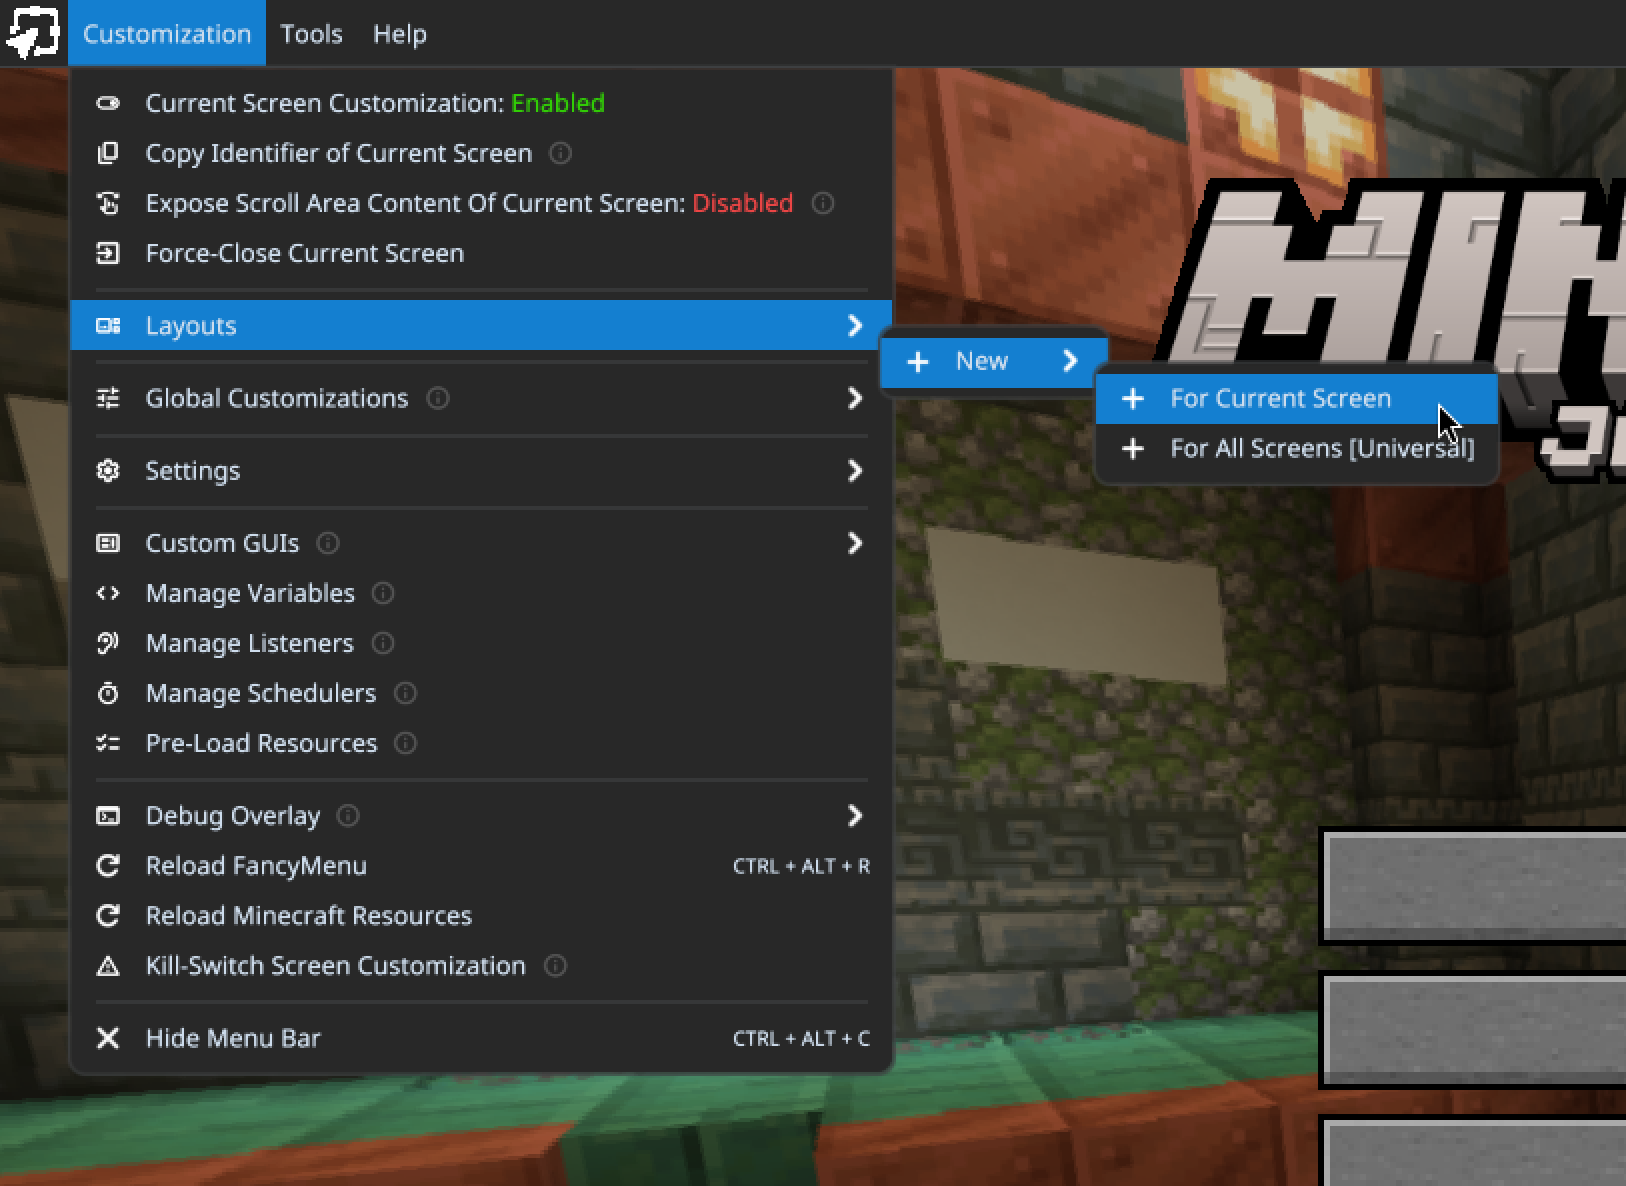This screenshot has width=1626, height=1186.
Task: Choose For All Screens [Universal]
Action: pos(1297,448)
